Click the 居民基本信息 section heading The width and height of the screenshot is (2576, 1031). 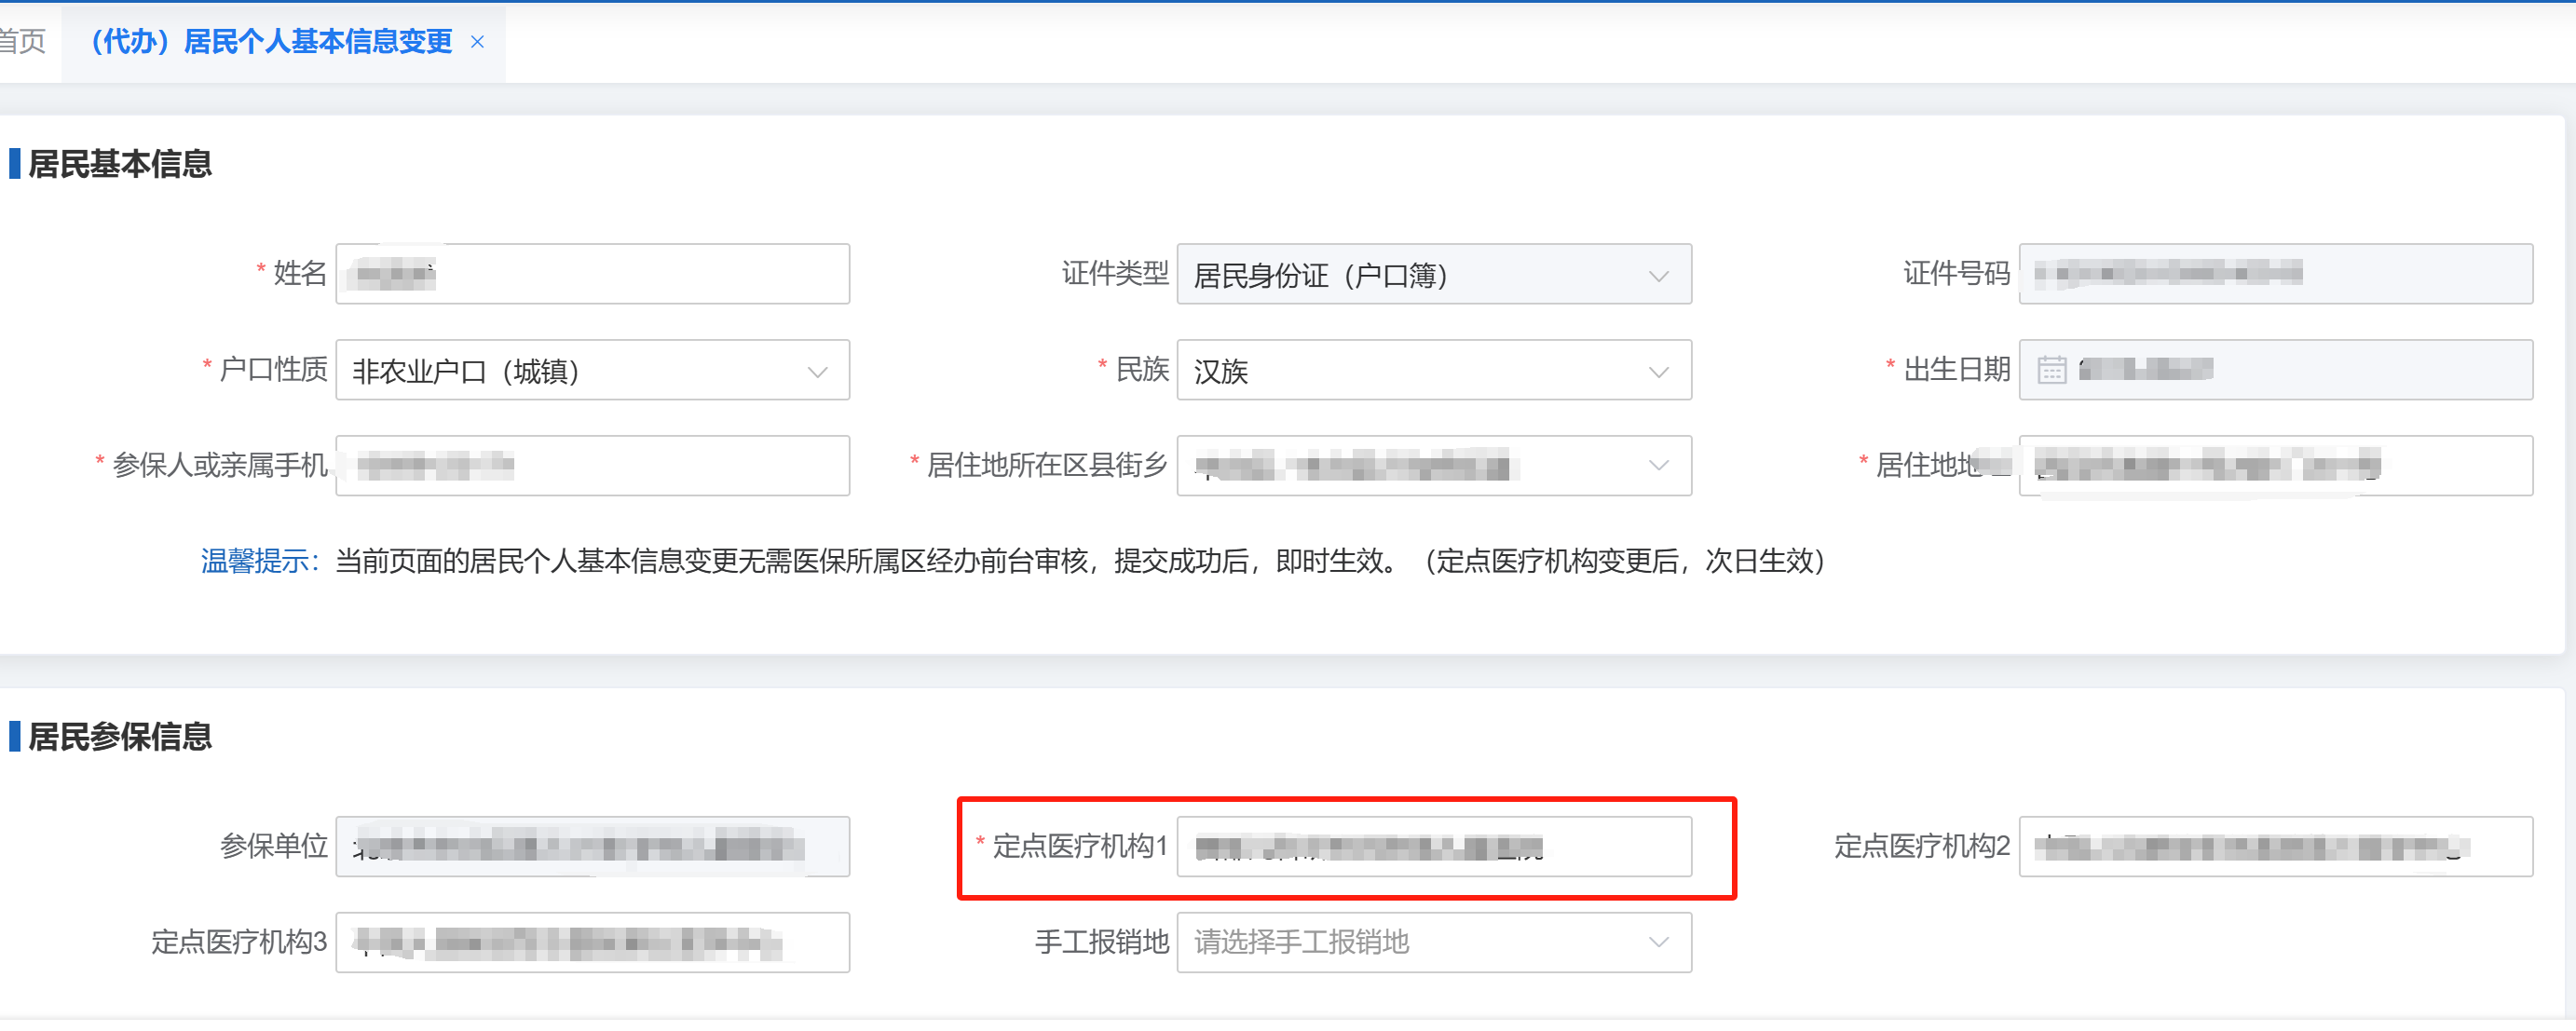point(120,164)
